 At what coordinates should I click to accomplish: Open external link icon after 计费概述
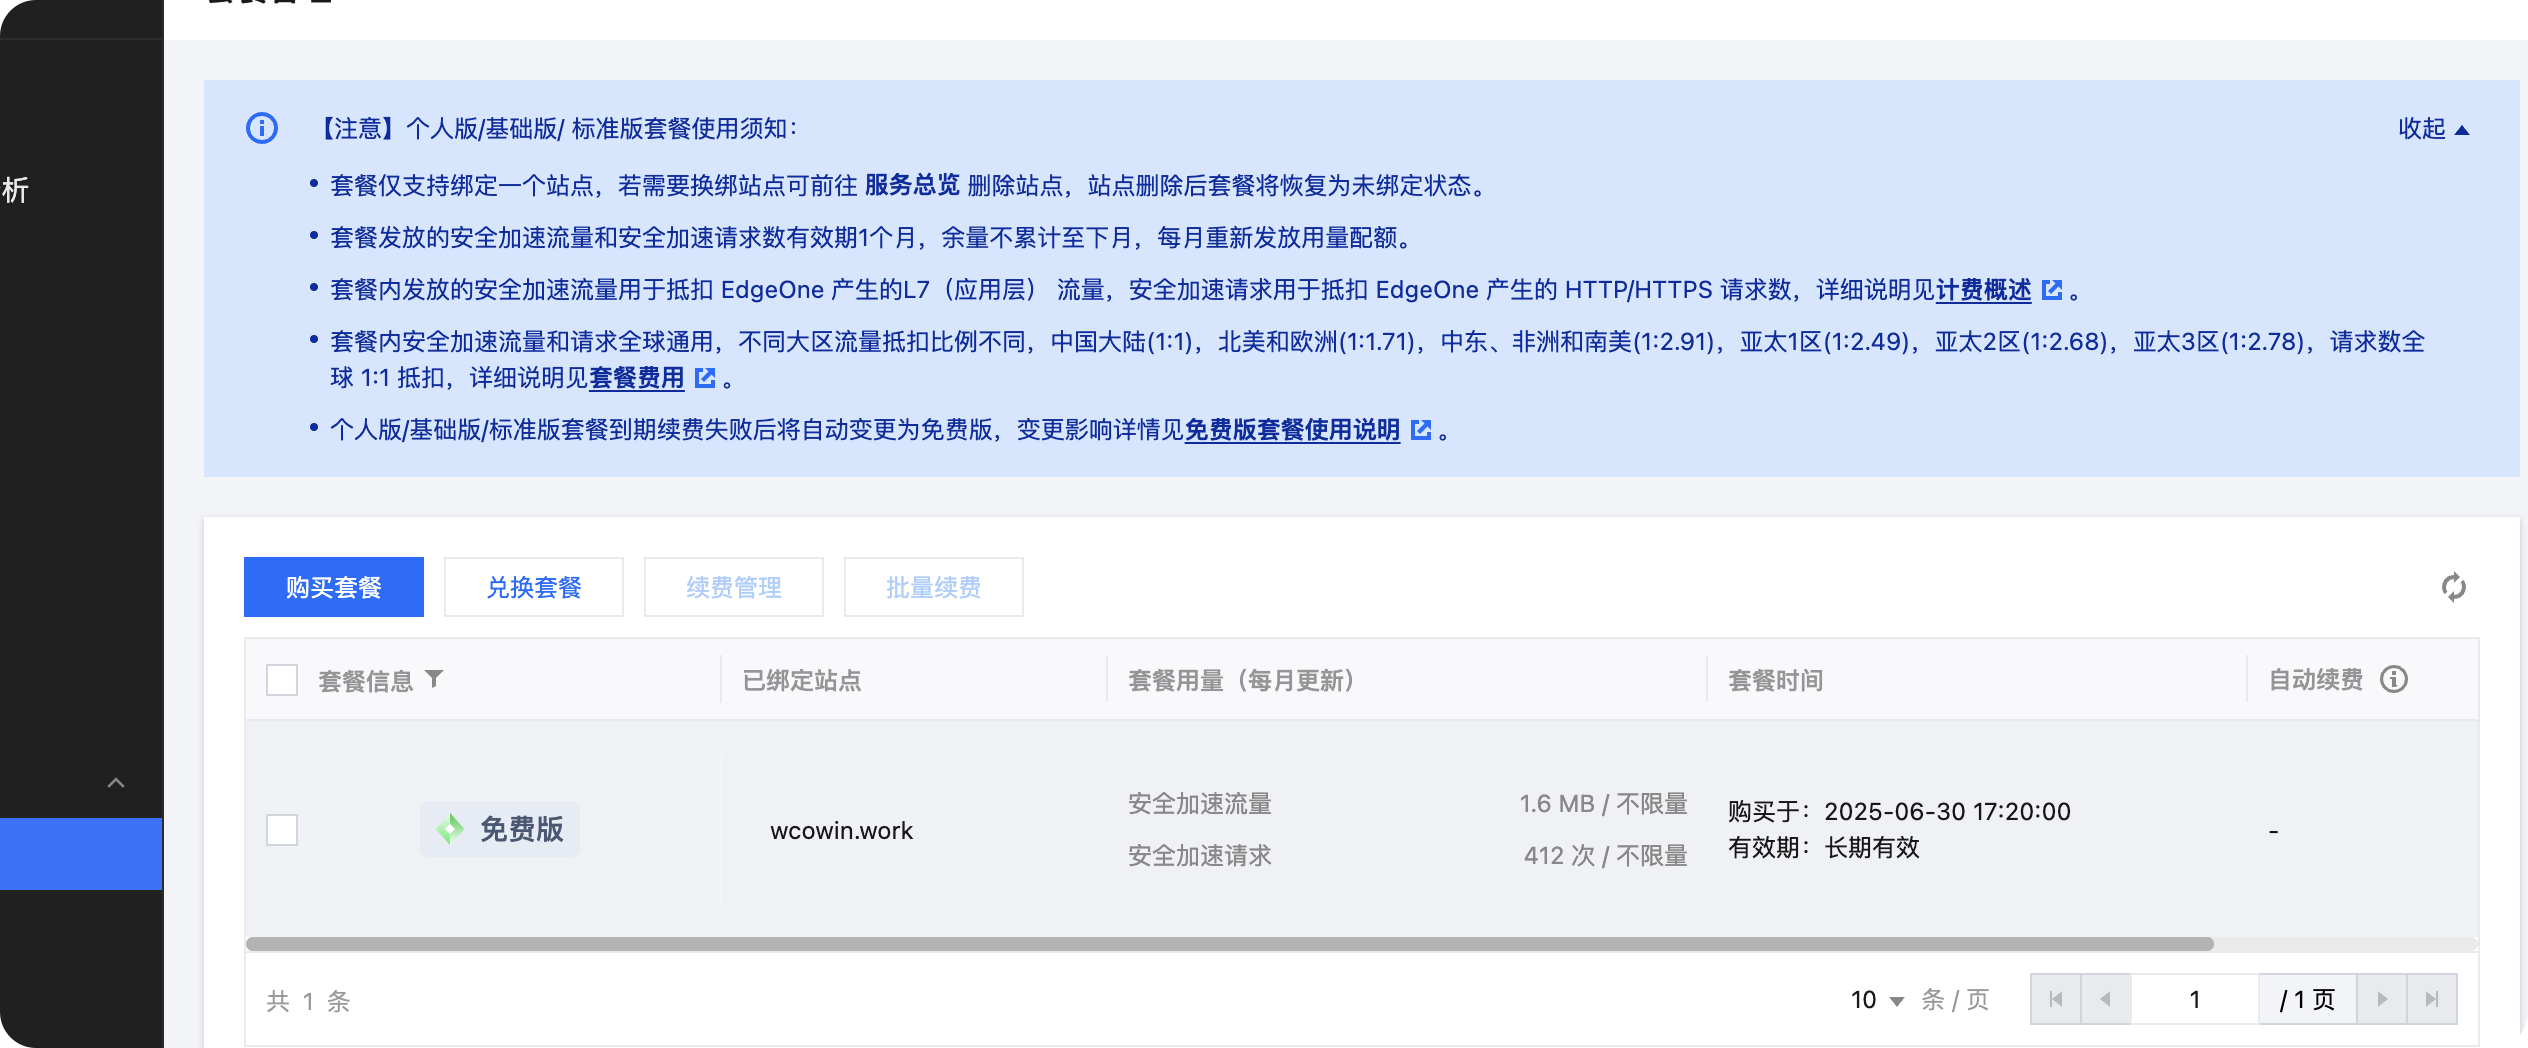click(x=2052, y=290)
